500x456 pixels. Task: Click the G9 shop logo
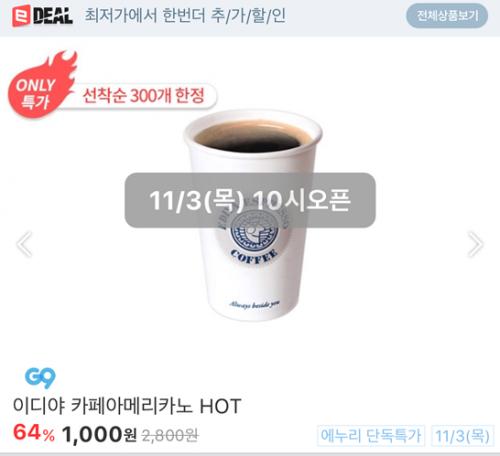tap(40, 378)
